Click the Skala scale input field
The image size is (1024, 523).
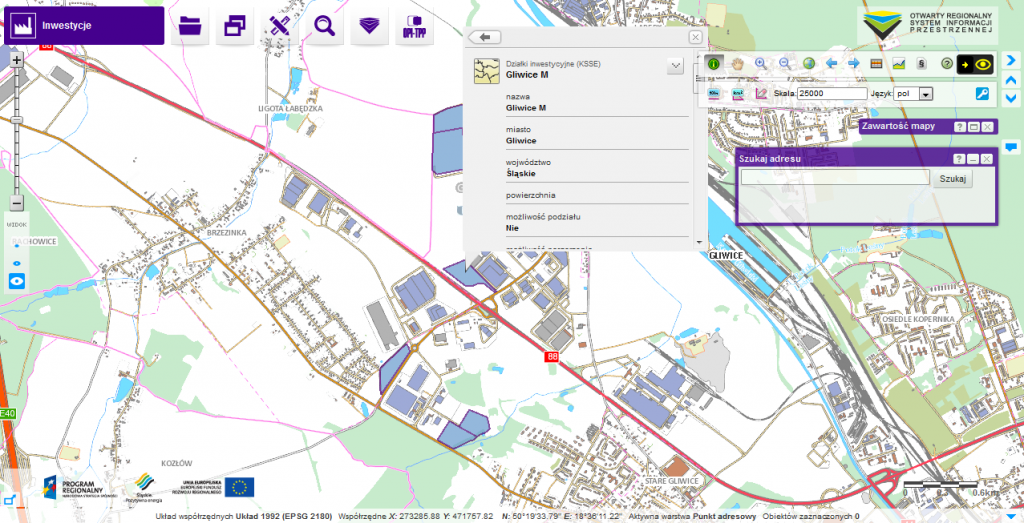coord(832,93)
